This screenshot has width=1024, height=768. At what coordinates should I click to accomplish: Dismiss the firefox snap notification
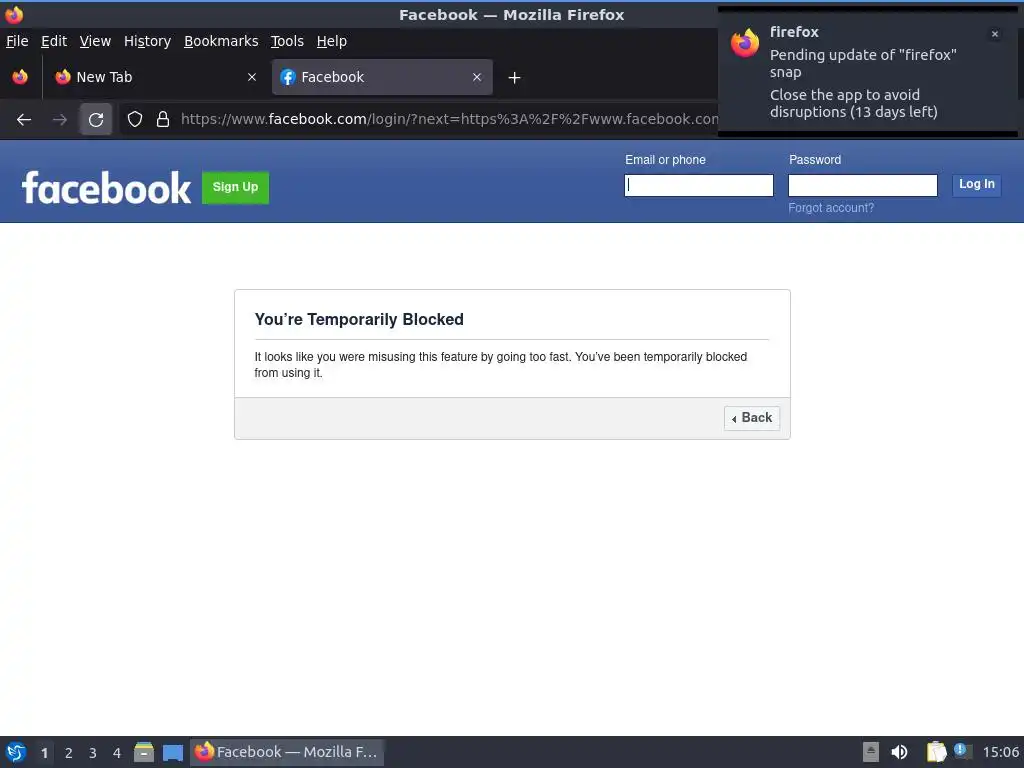995,34
